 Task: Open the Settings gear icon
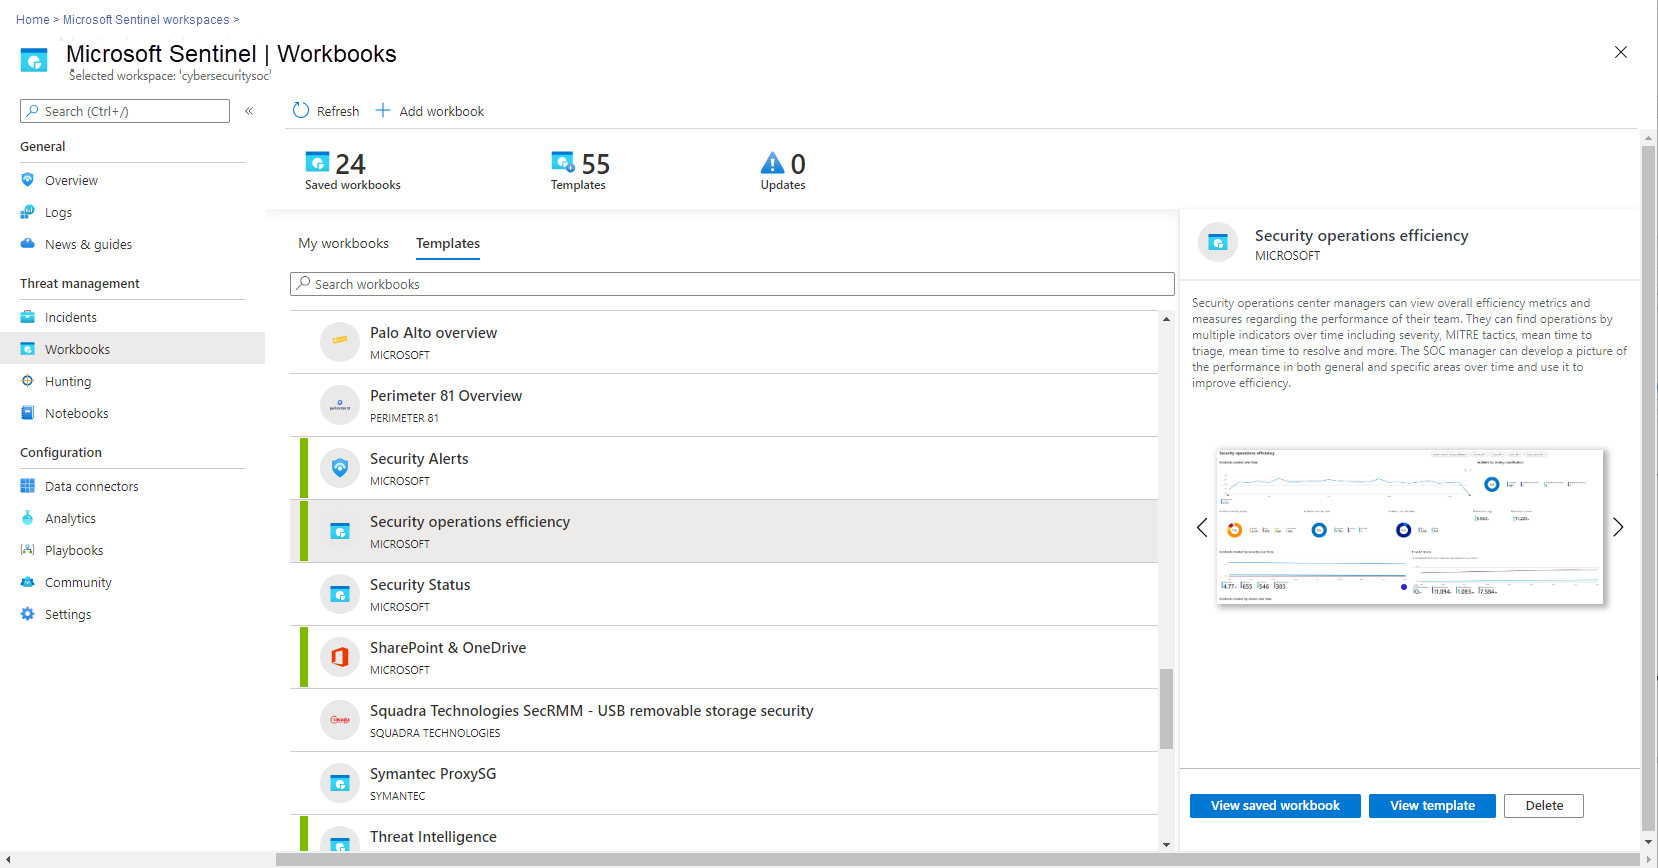point(28,614)
